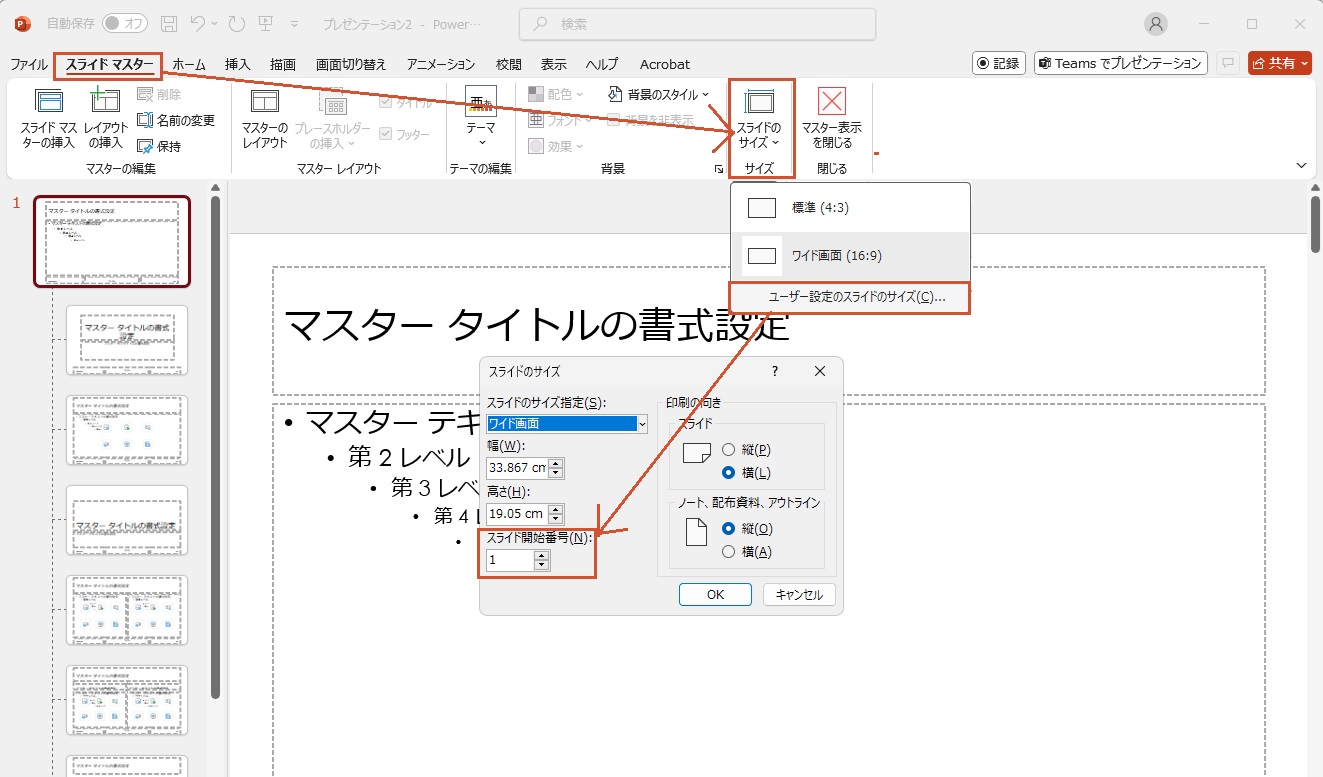The width and height of the screenshot is (1323, 777).
Task: Switch to Animations (アニメーション) tab
Action: pos(441,64)
